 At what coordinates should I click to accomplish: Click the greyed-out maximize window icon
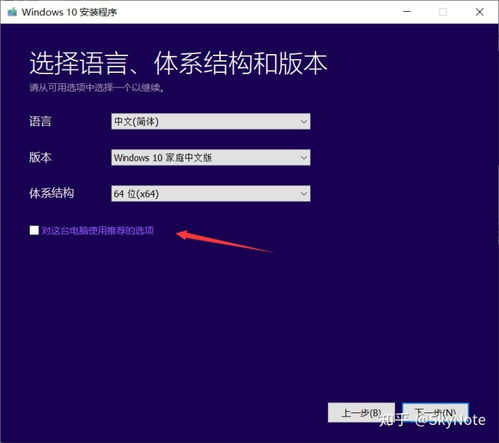pos(443,12)
